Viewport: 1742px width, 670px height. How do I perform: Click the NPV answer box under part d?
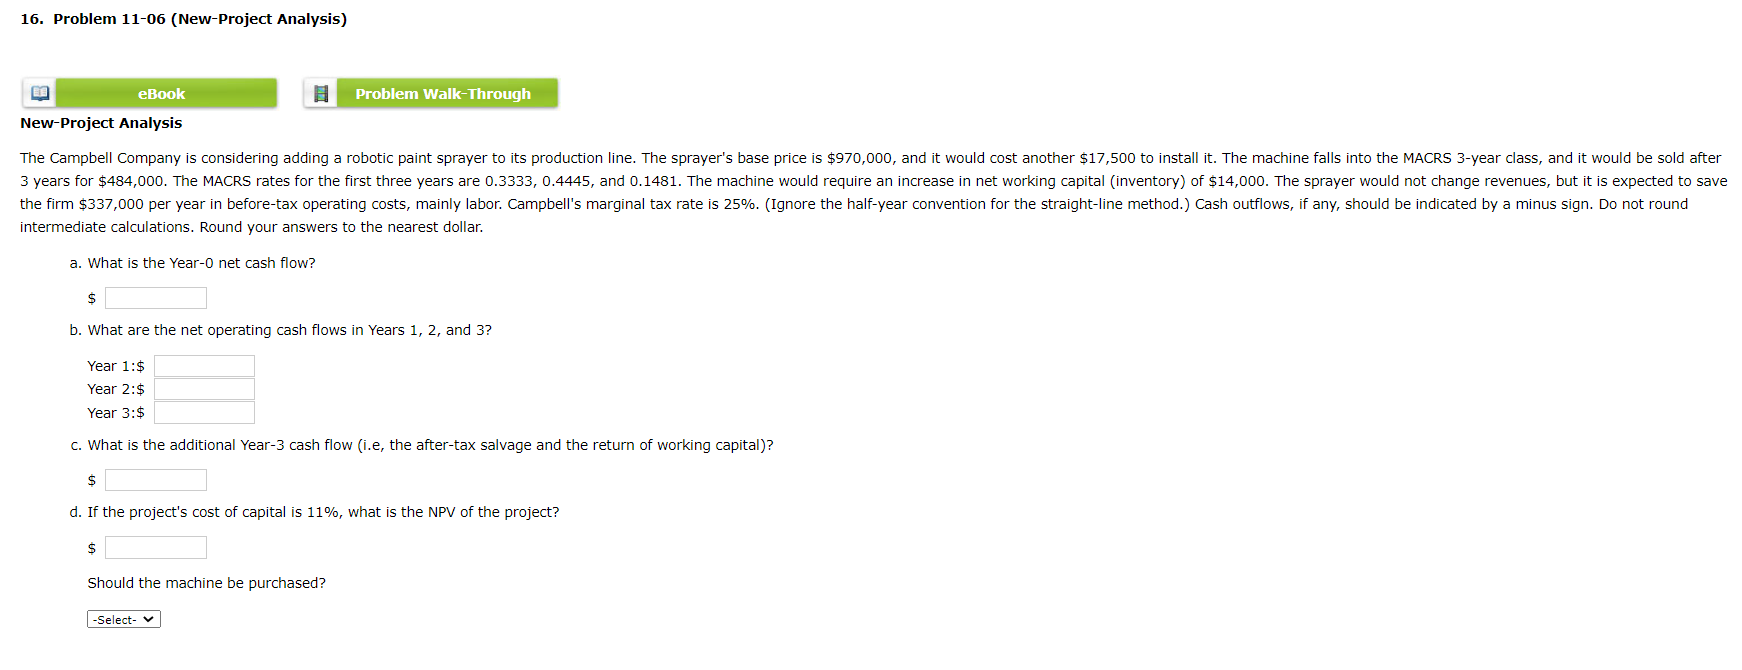click(x=155, y=547)
